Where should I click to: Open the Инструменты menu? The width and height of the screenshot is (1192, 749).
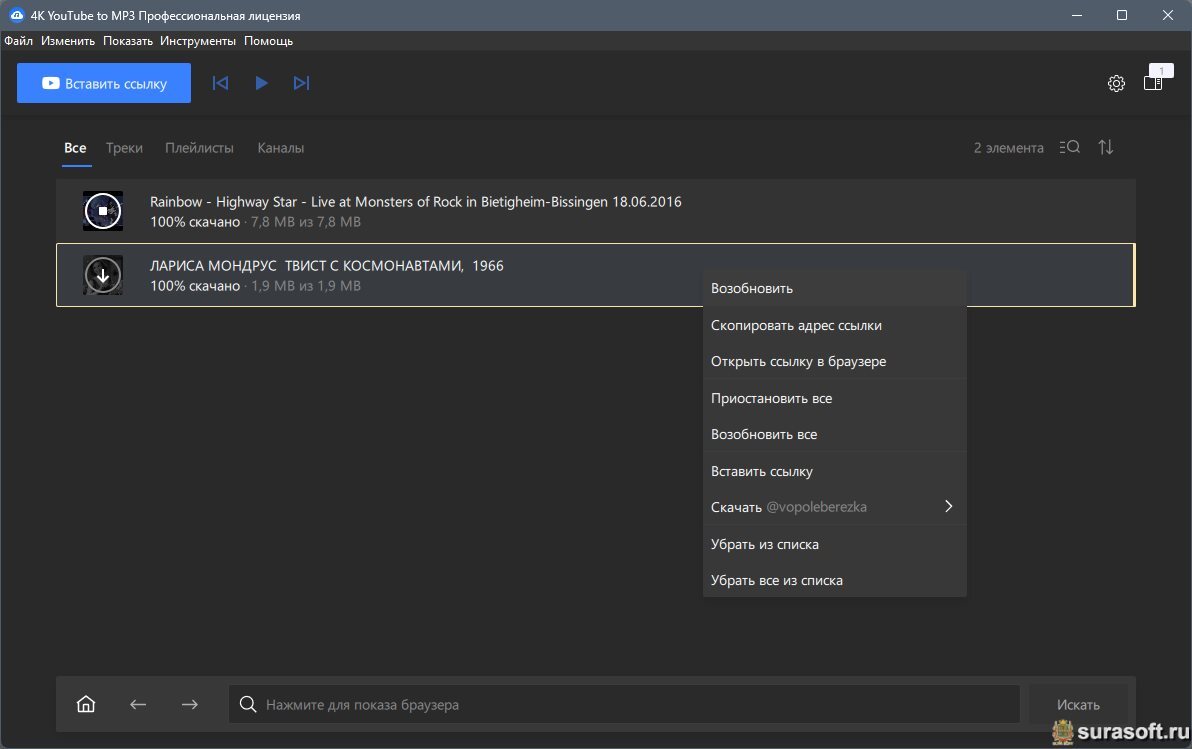[x=198, y=41]
